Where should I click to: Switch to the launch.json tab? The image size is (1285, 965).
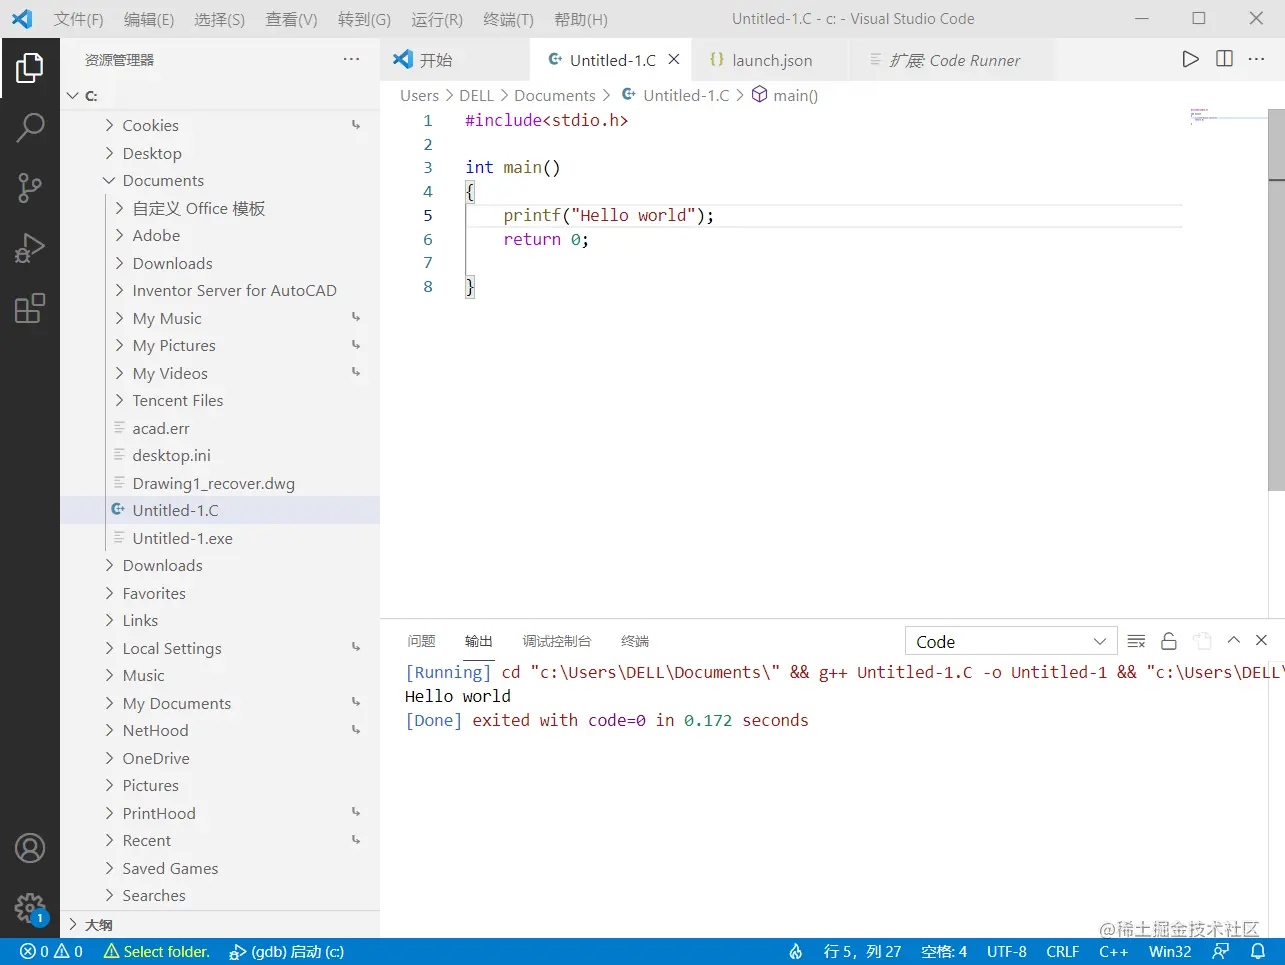click(x=771, y=60)
